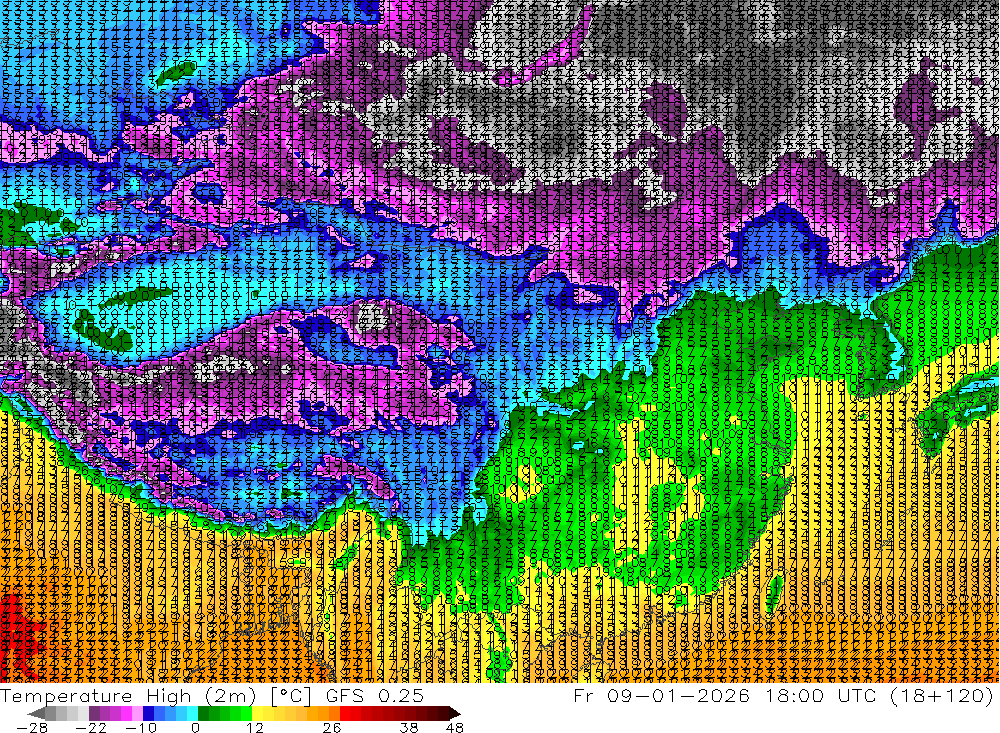
Task: Click the '(18+120)' forecast run label
Action: [x=941, y=695]
